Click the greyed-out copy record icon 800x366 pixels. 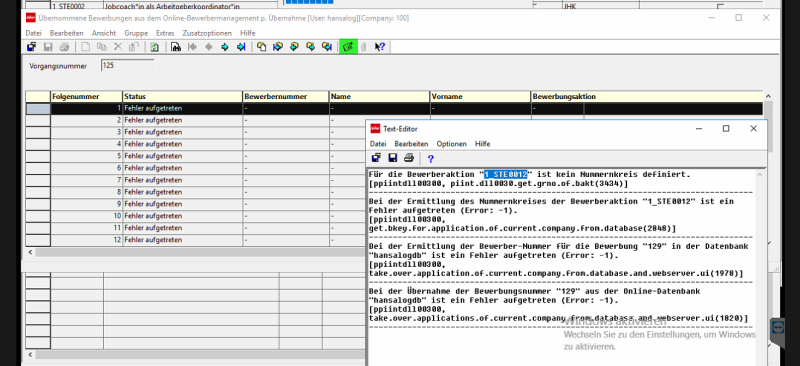click(x=102, y=47)
